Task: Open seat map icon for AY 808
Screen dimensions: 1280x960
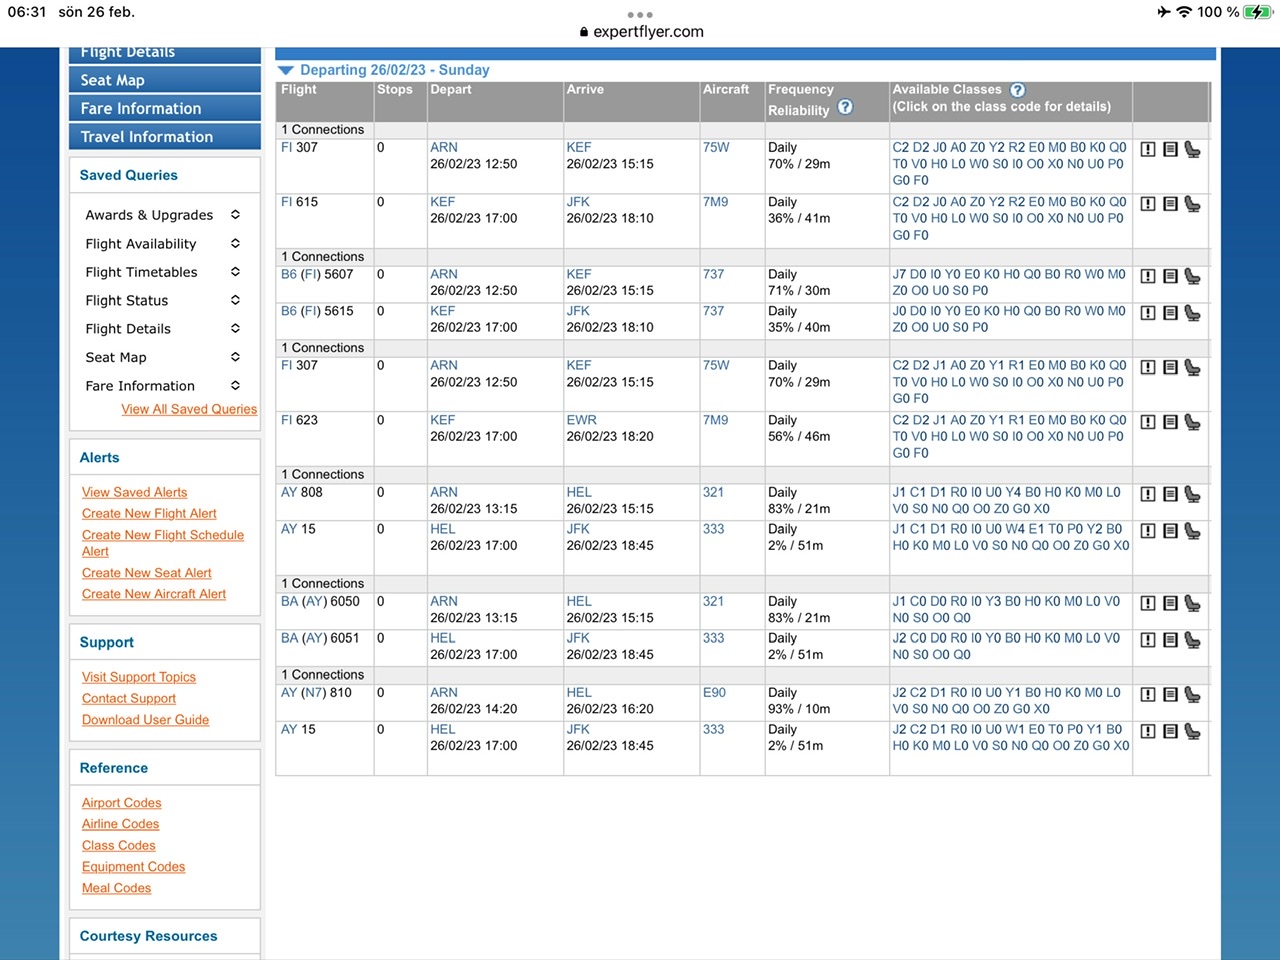Action: (1192, 495)
